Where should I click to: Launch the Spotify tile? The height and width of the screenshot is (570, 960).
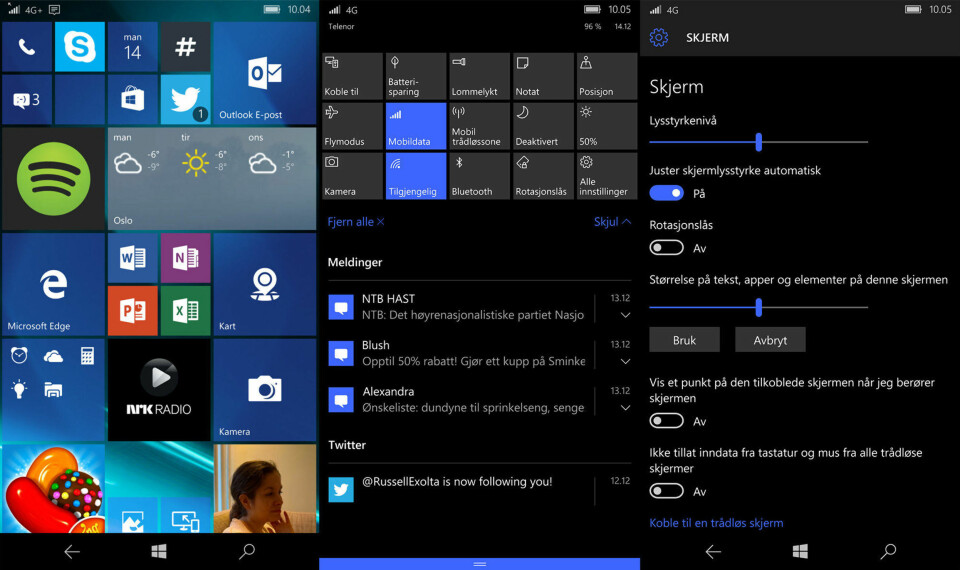(53, 179)
